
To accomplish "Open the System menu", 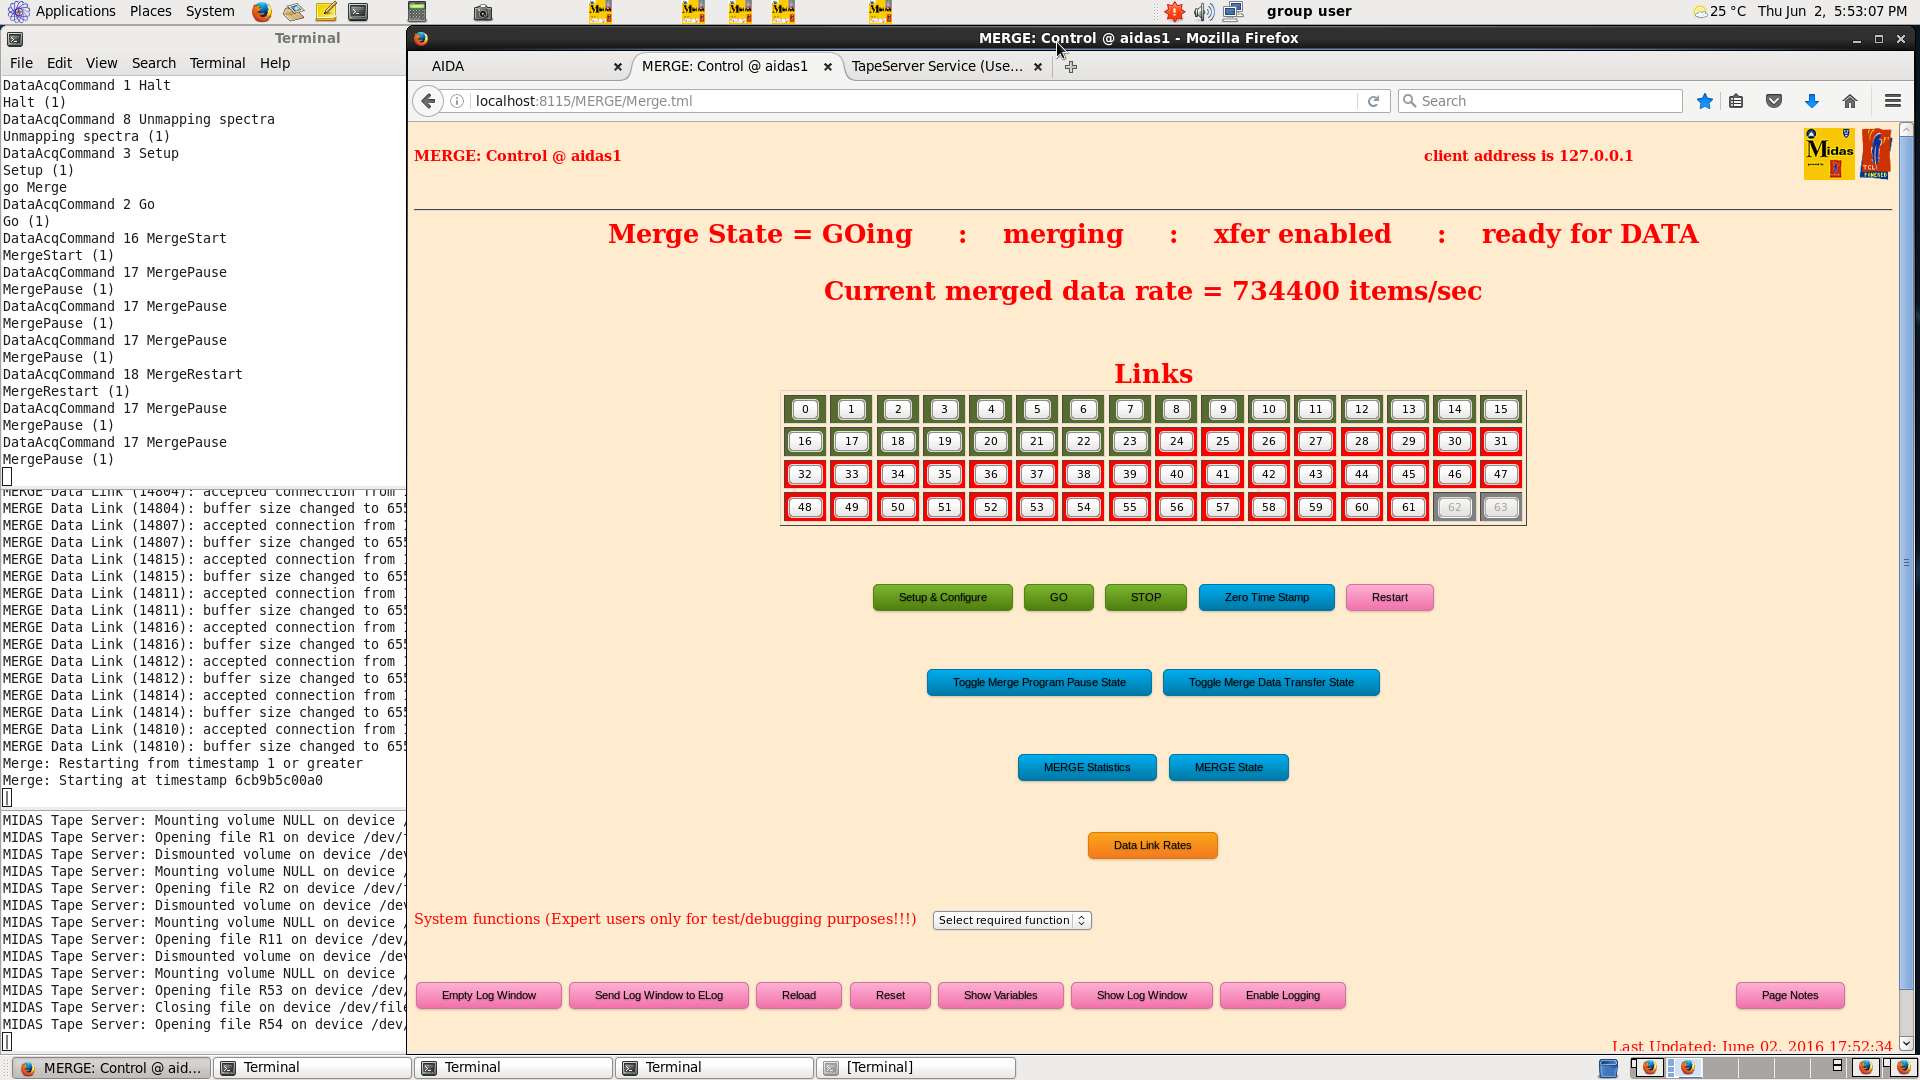I will point(210,11).
